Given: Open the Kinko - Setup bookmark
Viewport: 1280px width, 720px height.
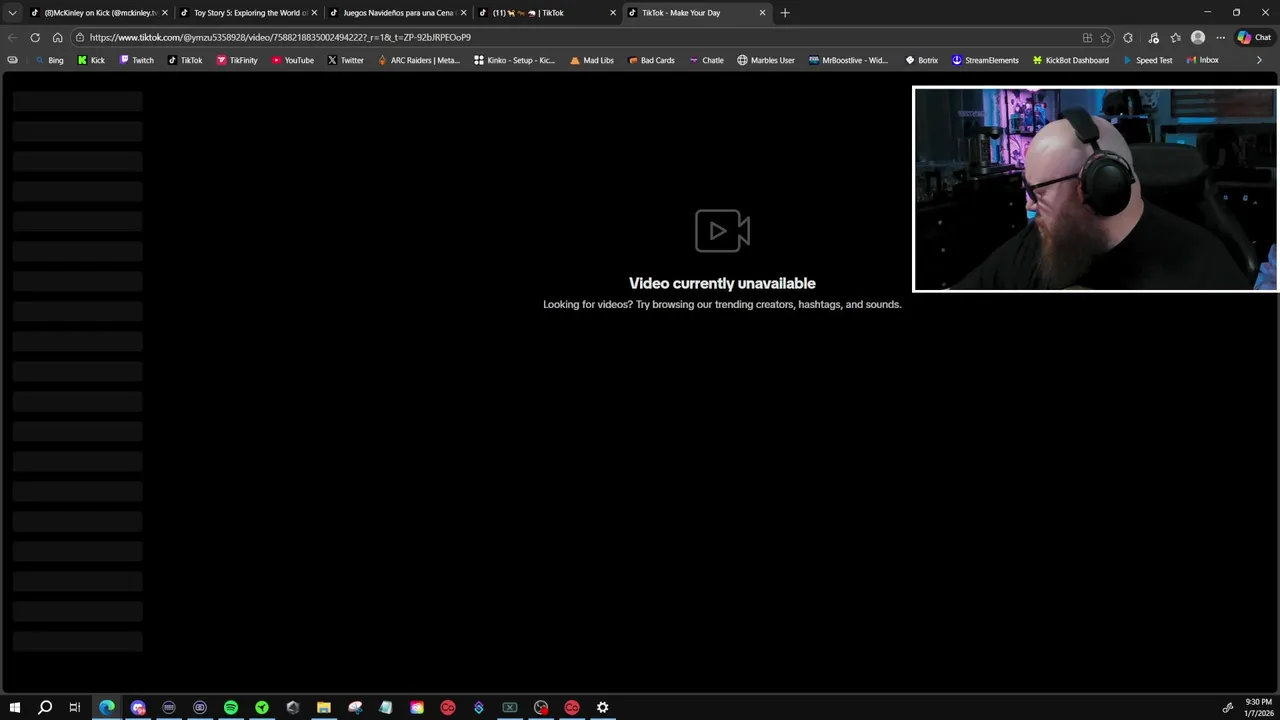Looking at the screenshot, I should click(515, 60).
